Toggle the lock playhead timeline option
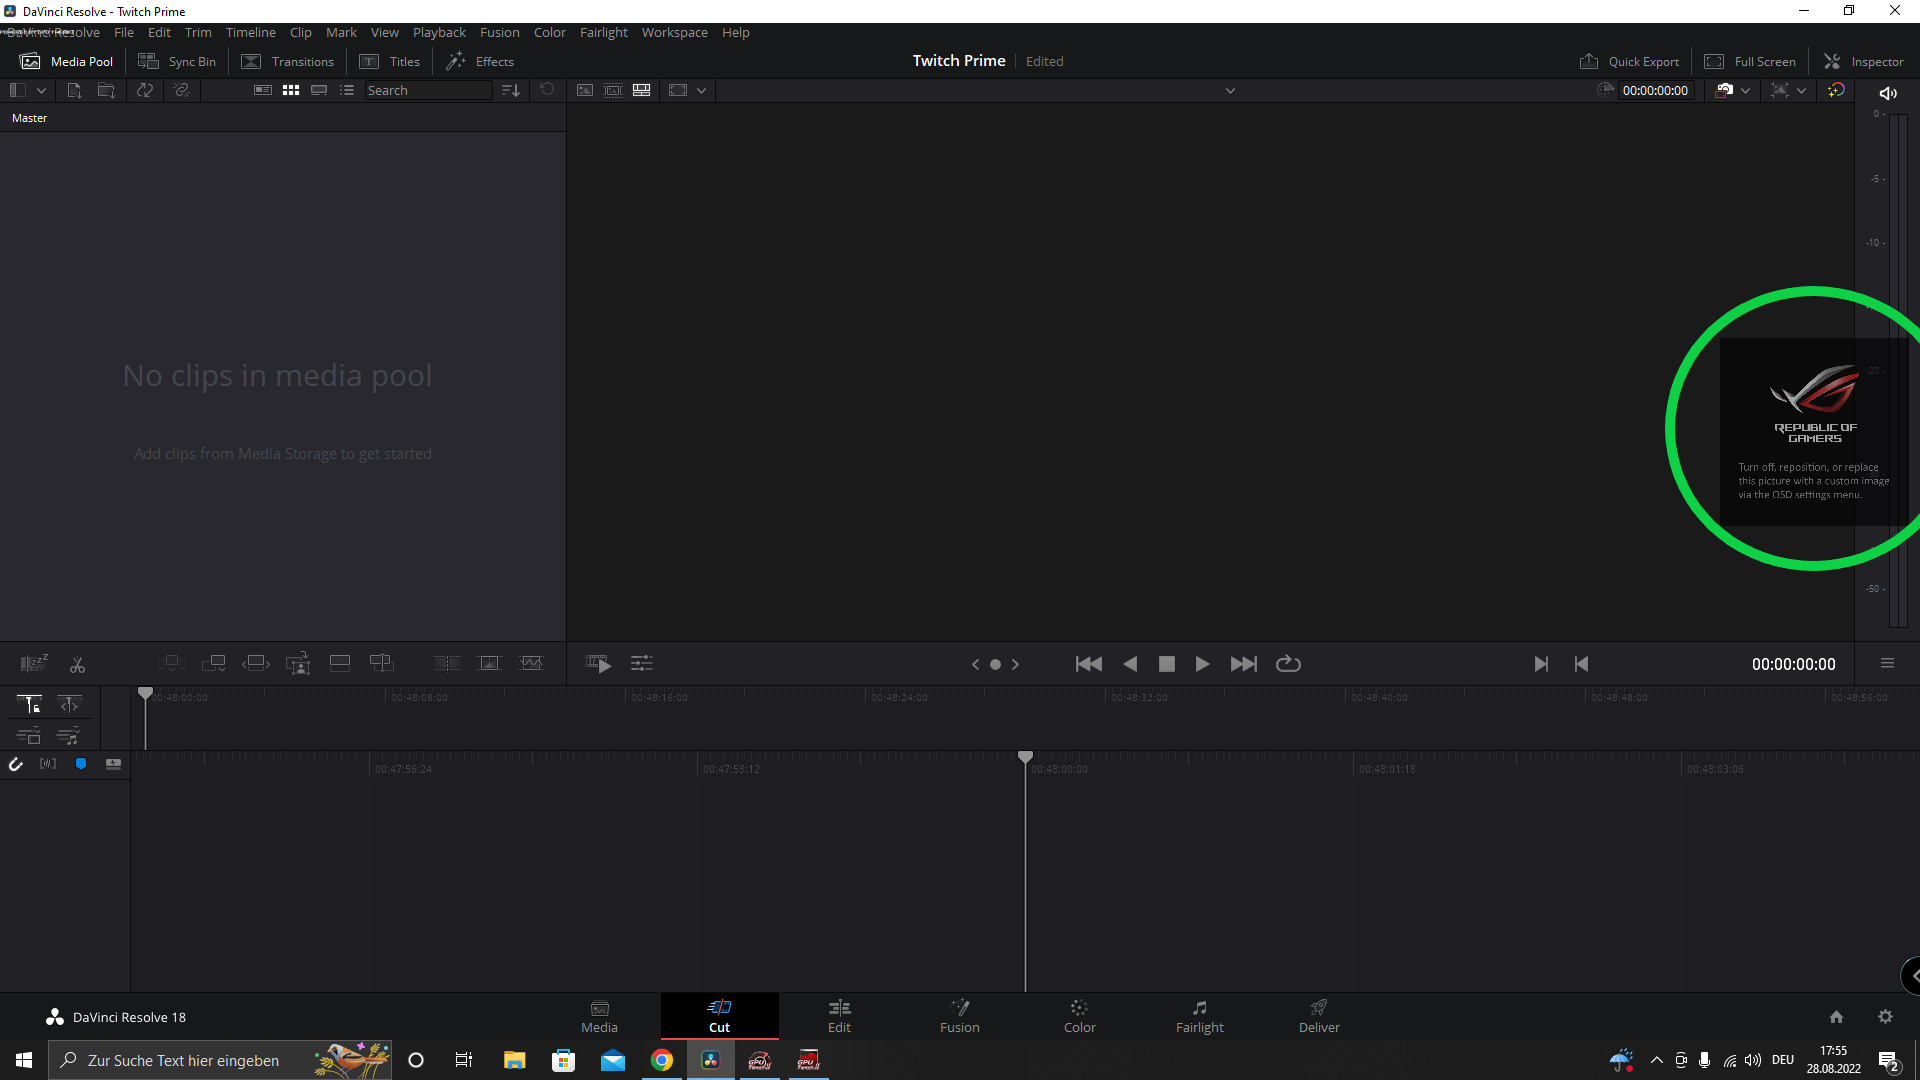The height and width of the screenshot is (1080, 1920). click(29, 705)
